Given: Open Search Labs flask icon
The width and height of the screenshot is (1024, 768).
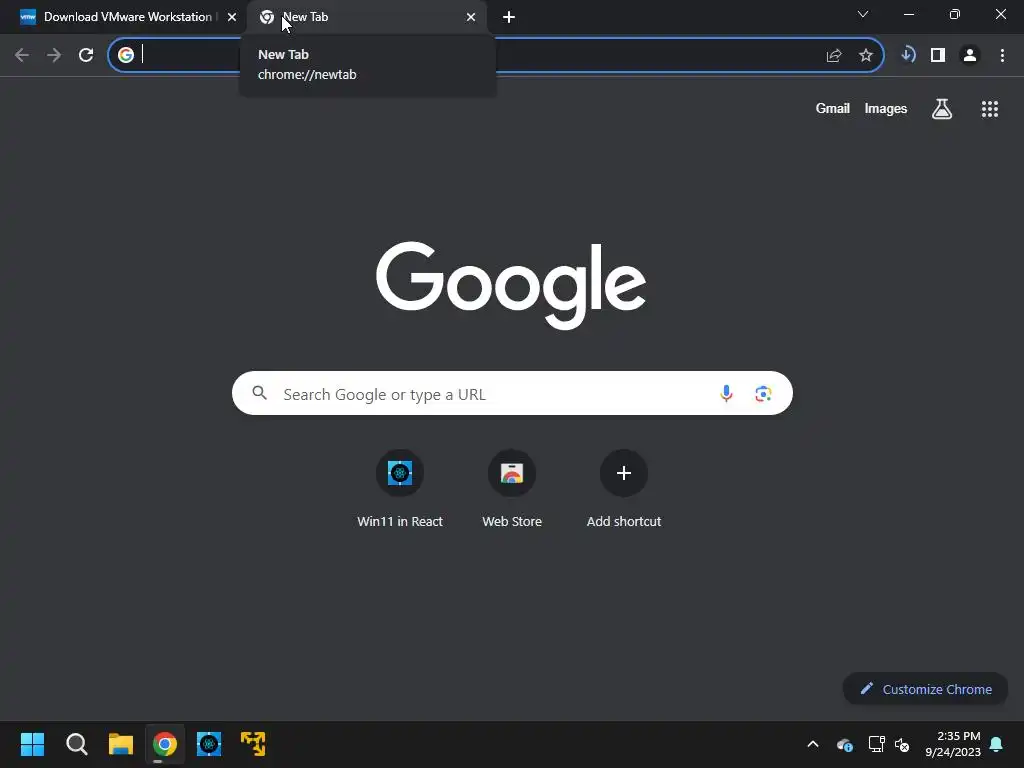Looking at the screenshot, I should pyautogui.click(x=942, y=109).
